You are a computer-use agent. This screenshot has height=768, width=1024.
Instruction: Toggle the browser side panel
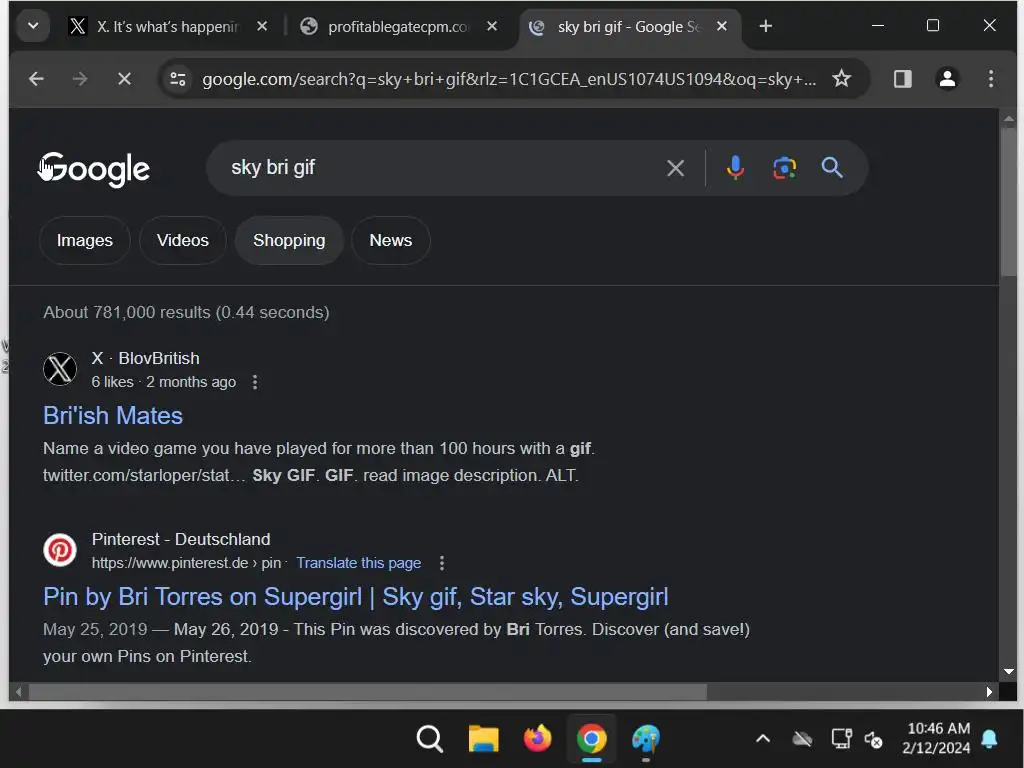903,79
